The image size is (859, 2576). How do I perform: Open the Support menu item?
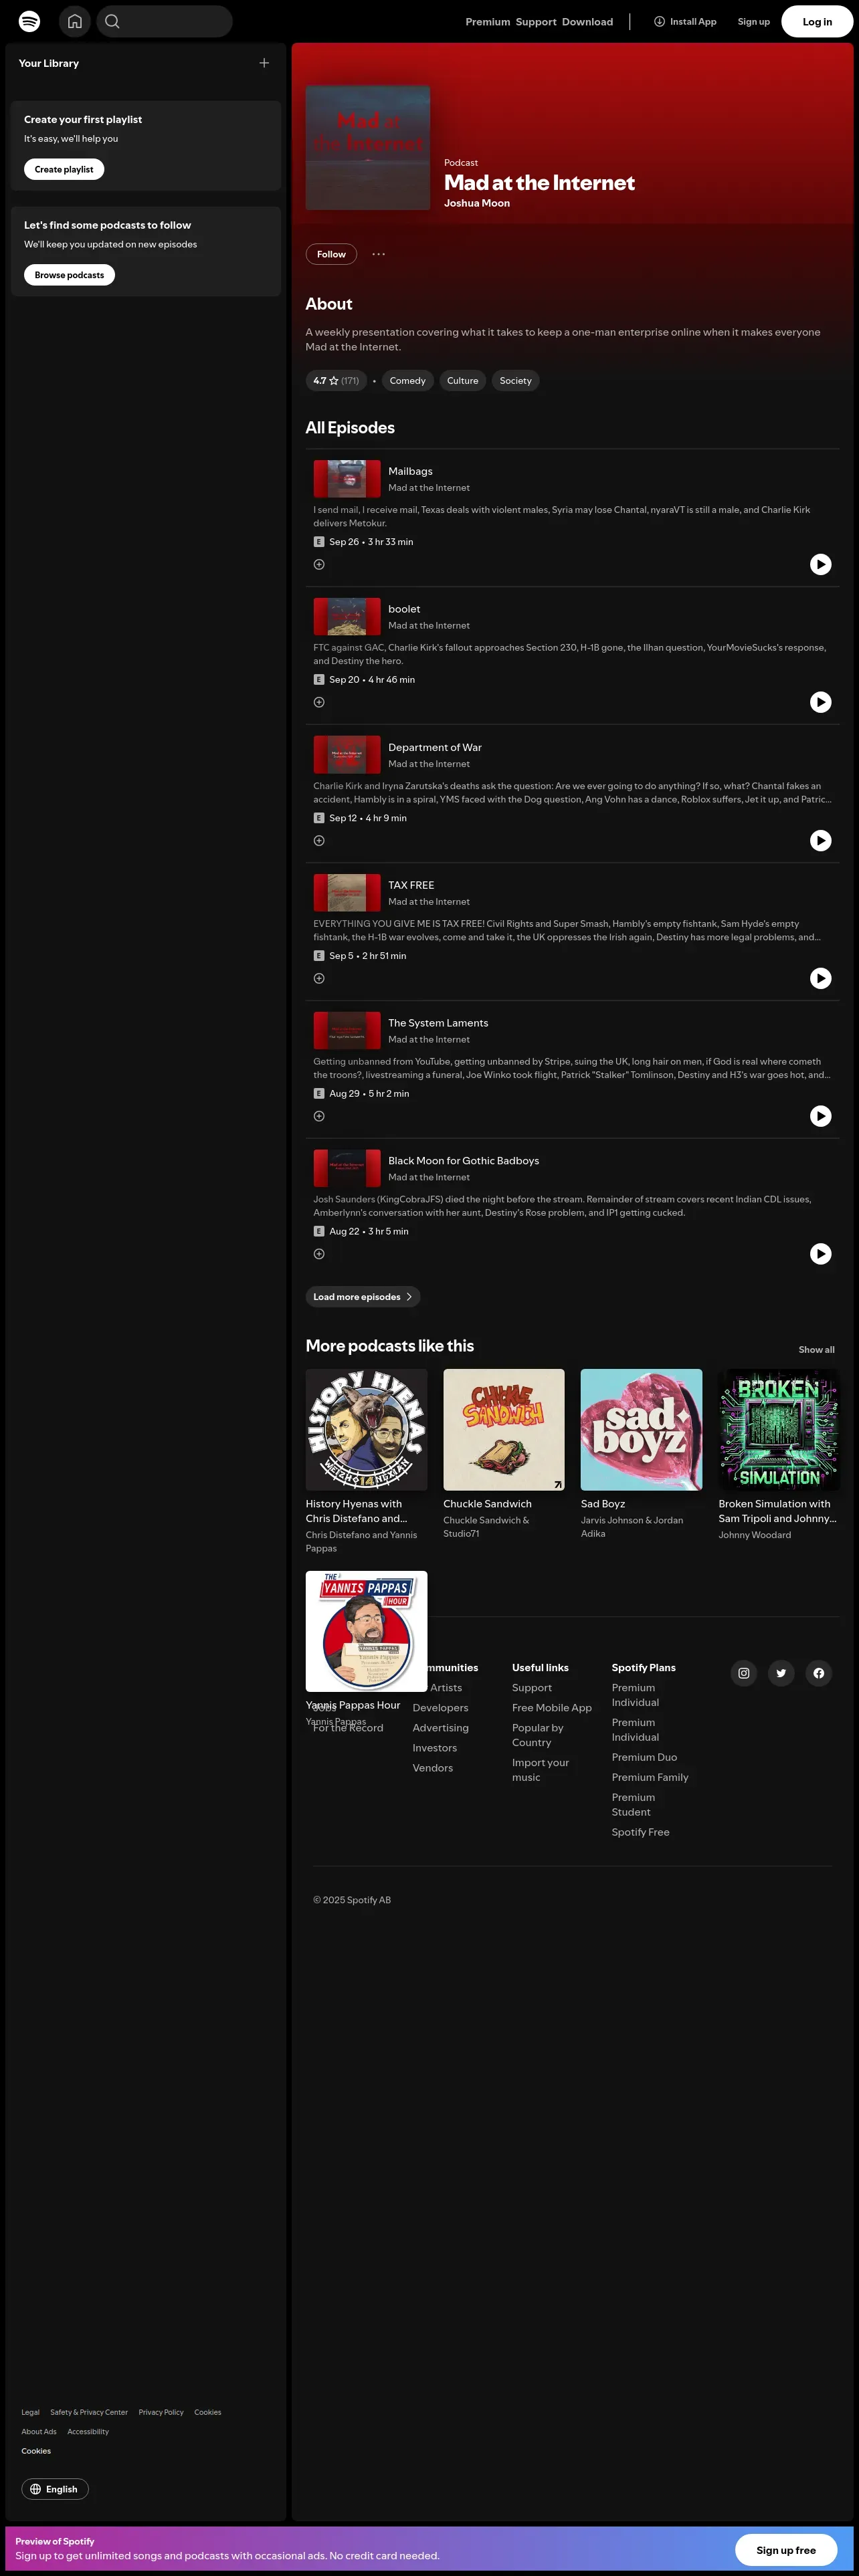pos(536,22)
